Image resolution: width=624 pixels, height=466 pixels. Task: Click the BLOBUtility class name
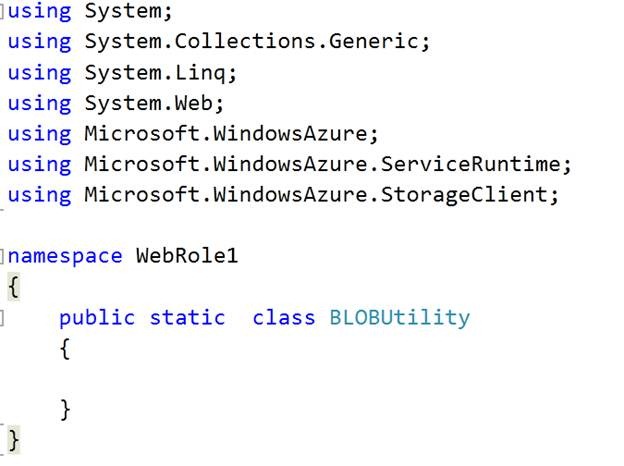point(399,318)
